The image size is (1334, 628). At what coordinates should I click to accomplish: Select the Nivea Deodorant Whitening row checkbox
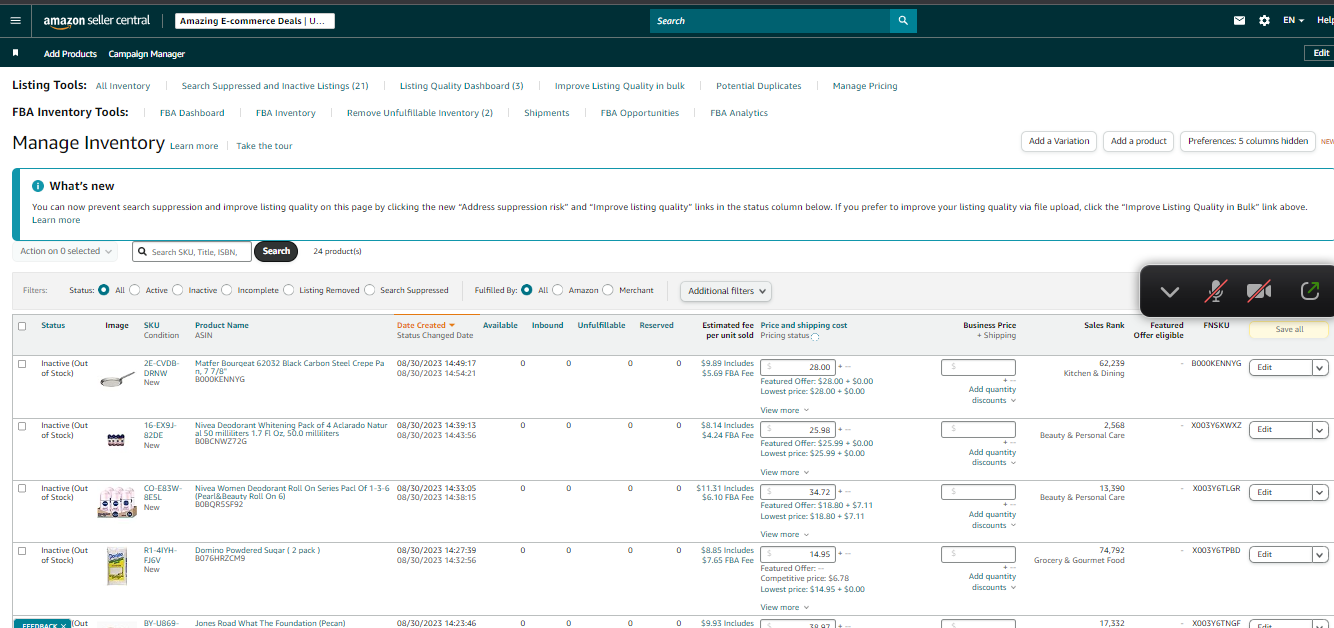tap(22, 426)
